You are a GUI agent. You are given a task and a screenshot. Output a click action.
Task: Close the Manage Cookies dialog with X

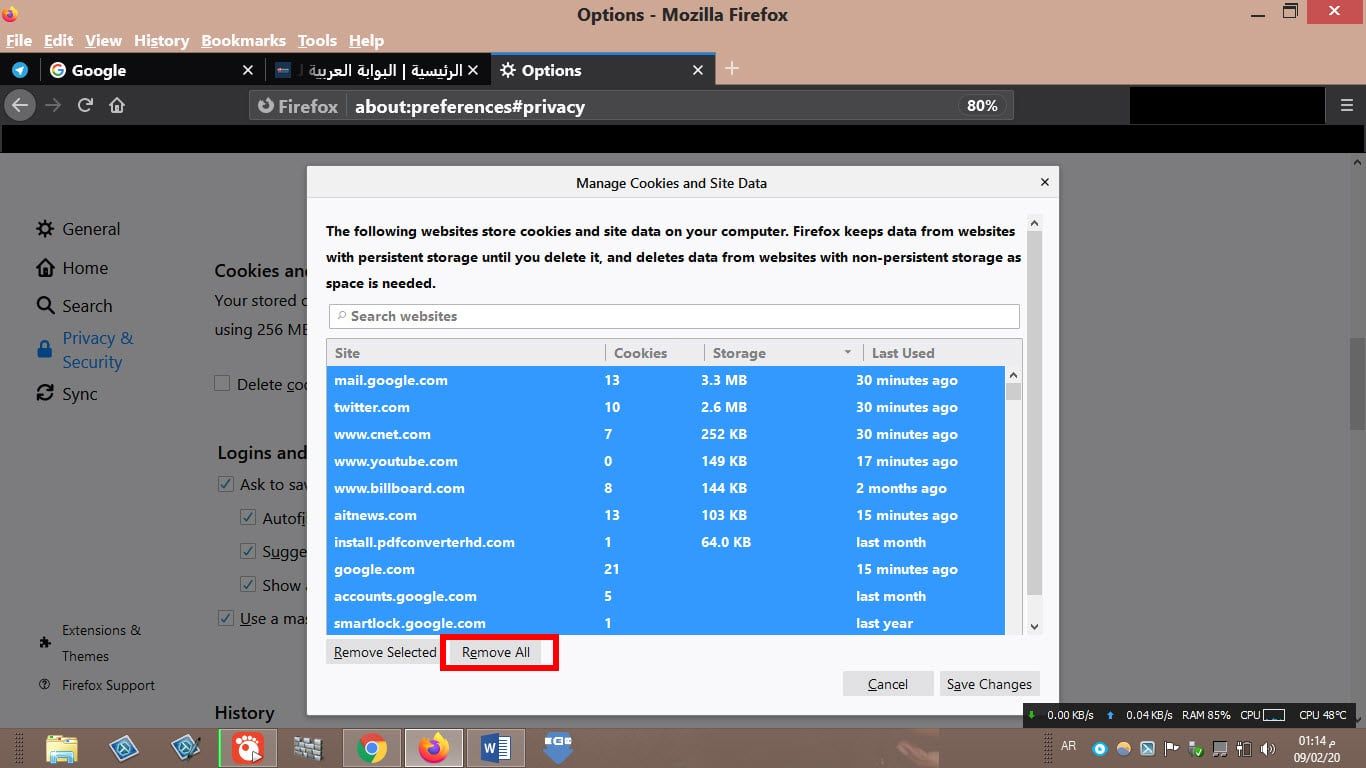pos(1044,182)
